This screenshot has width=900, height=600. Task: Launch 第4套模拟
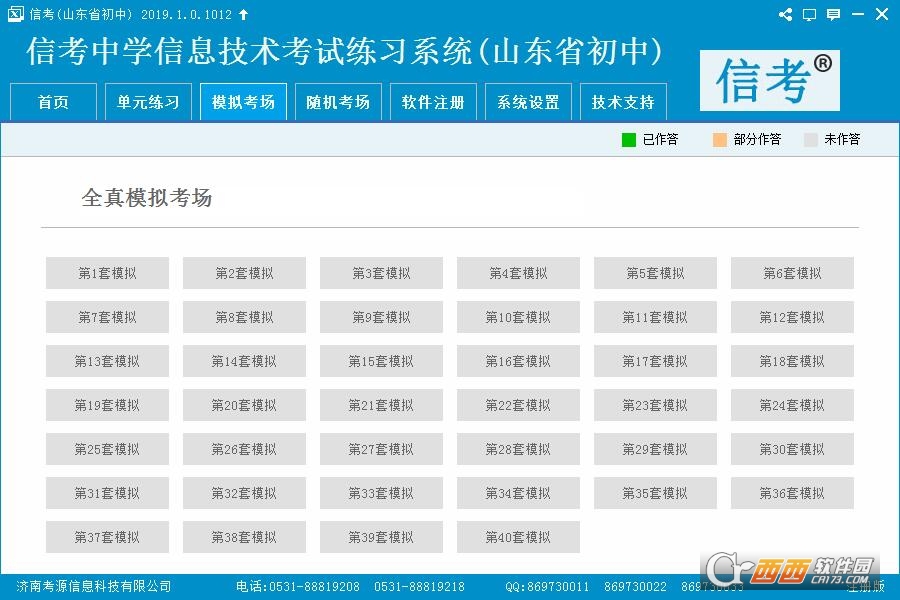518,273
